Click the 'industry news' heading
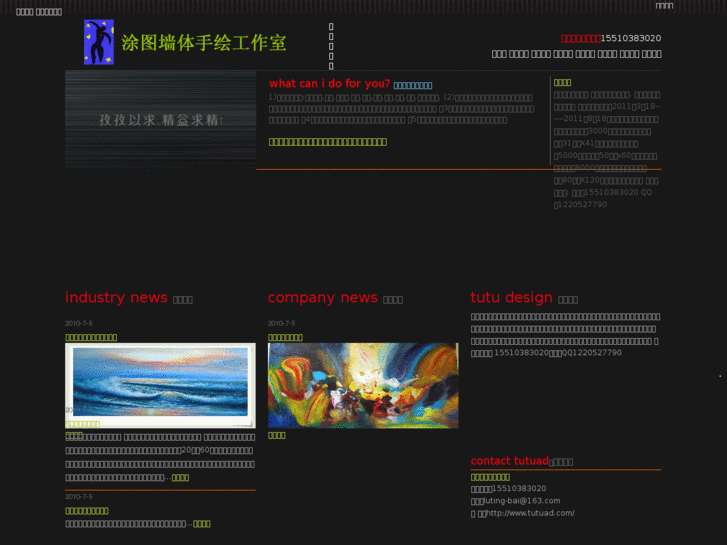Image resolution: width=727 pixels, height=545 pixels. coord(116,297)
